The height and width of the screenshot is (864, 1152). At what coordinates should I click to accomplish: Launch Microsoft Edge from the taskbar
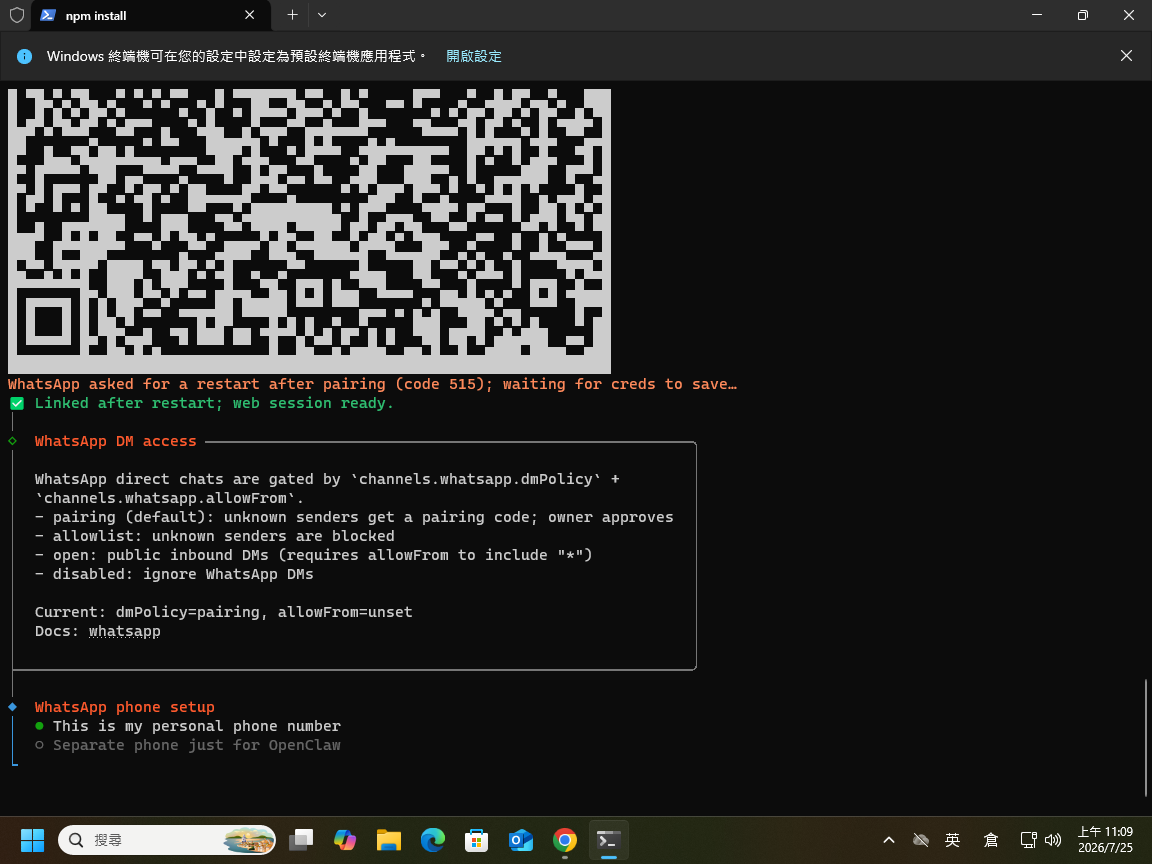433,840
